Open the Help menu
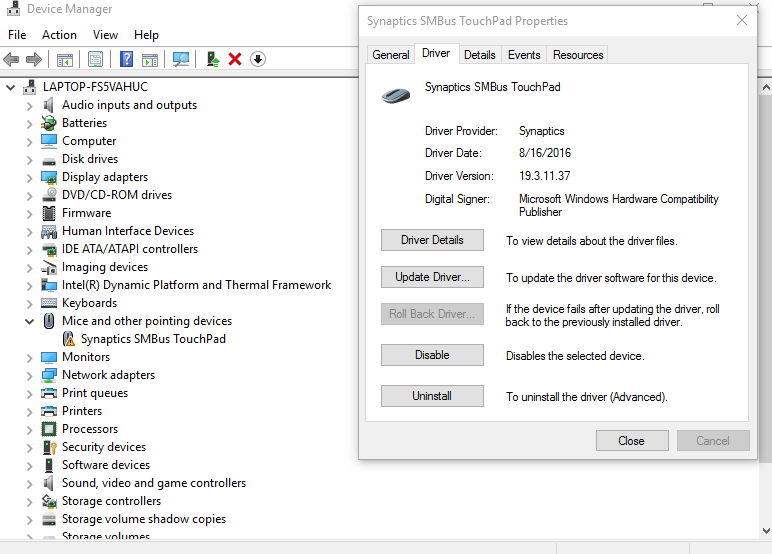Viewport: 772px width, 554px height. (x=146, y=35)
